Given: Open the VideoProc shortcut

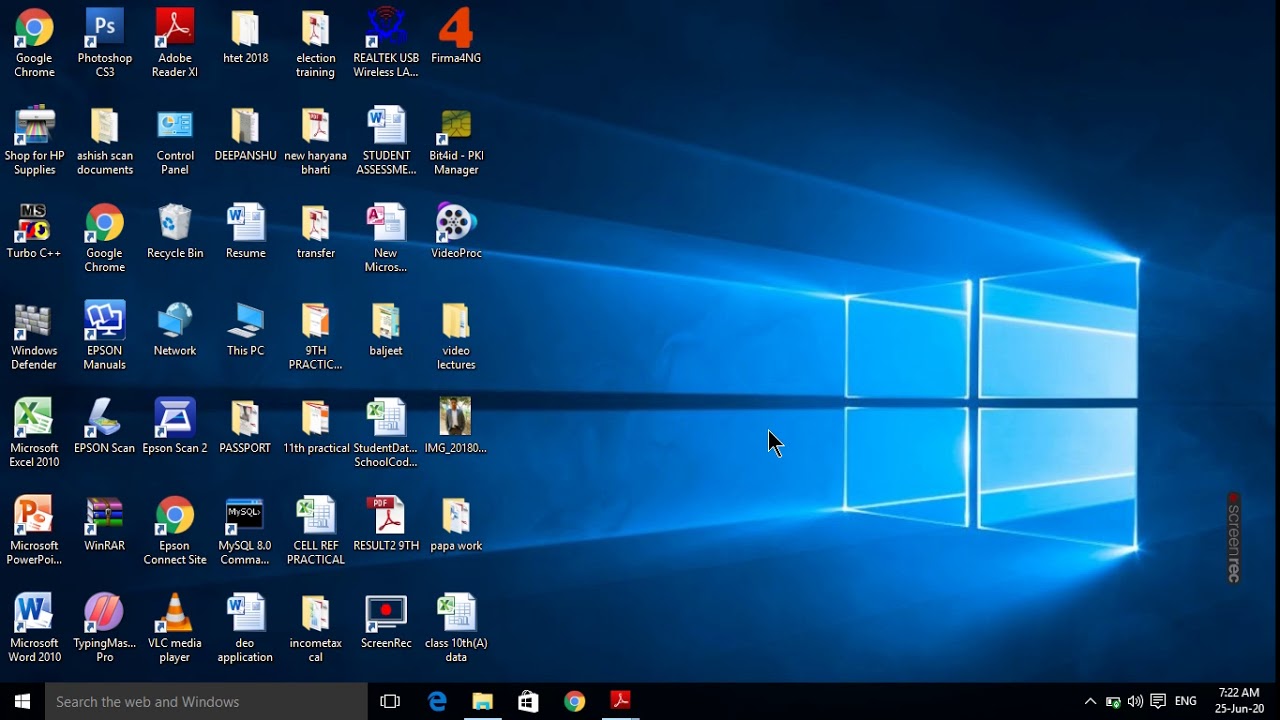Looking at the screenshot, I should point(456,232).
